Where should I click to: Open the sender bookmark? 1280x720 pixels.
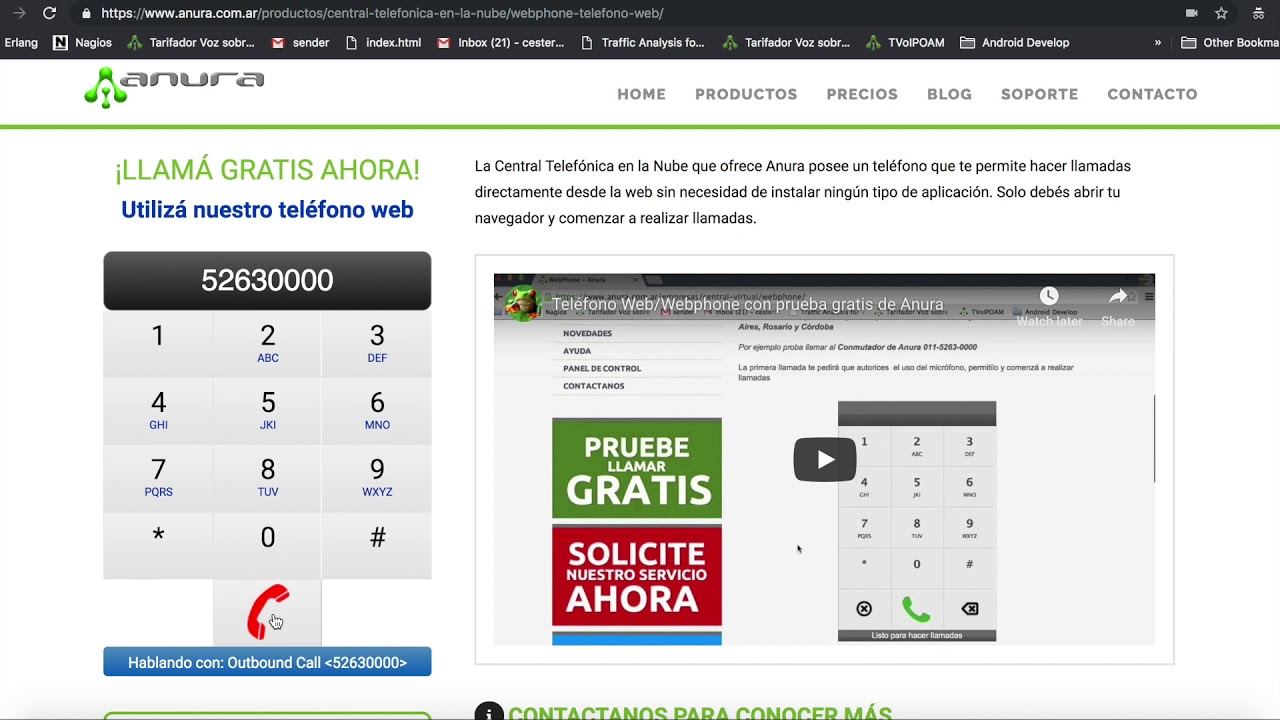[300, 43]
